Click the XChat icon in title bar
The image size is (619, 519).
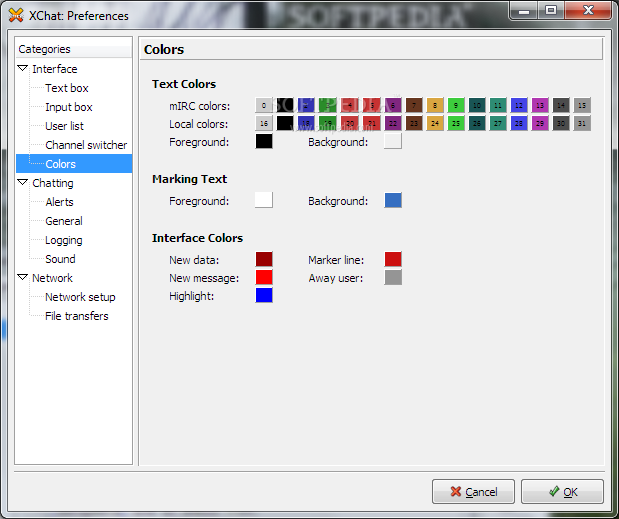coord(16,15)
